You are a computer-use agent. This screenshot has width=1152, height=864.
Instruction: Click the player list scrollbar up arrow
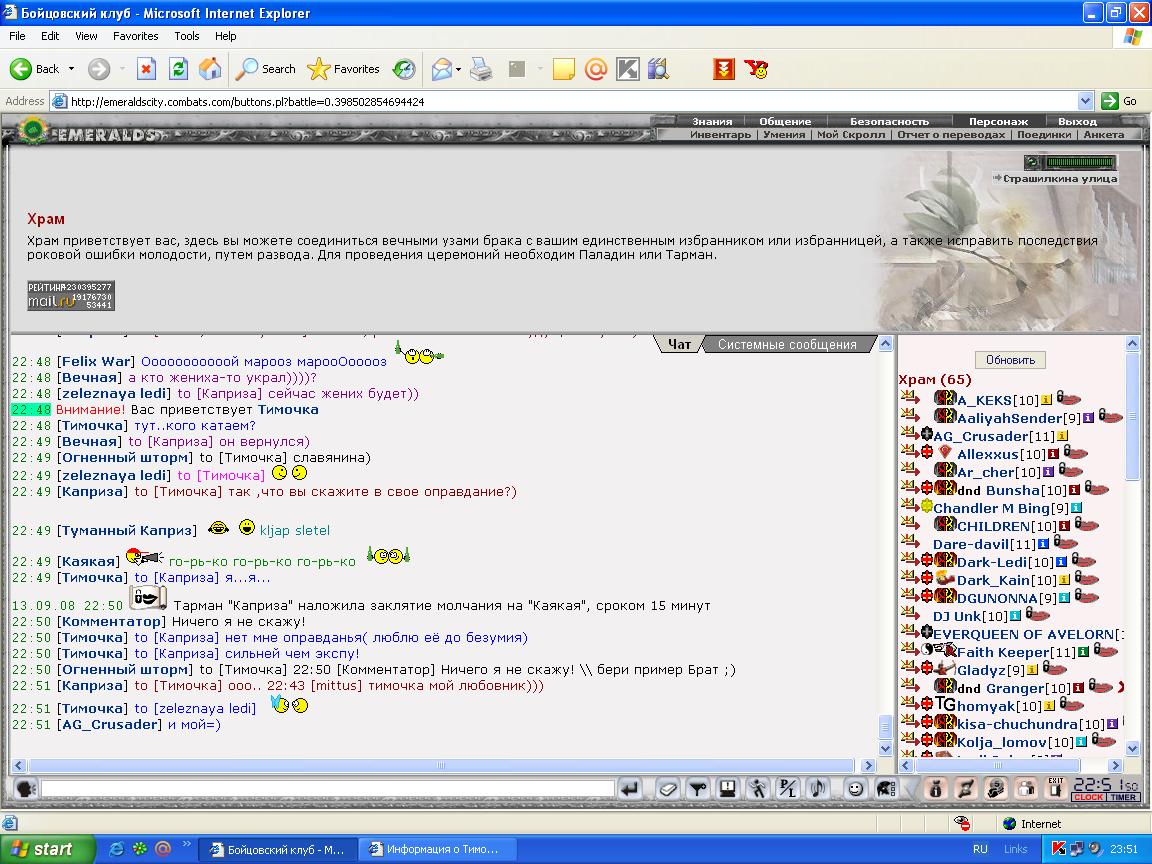1132,343
